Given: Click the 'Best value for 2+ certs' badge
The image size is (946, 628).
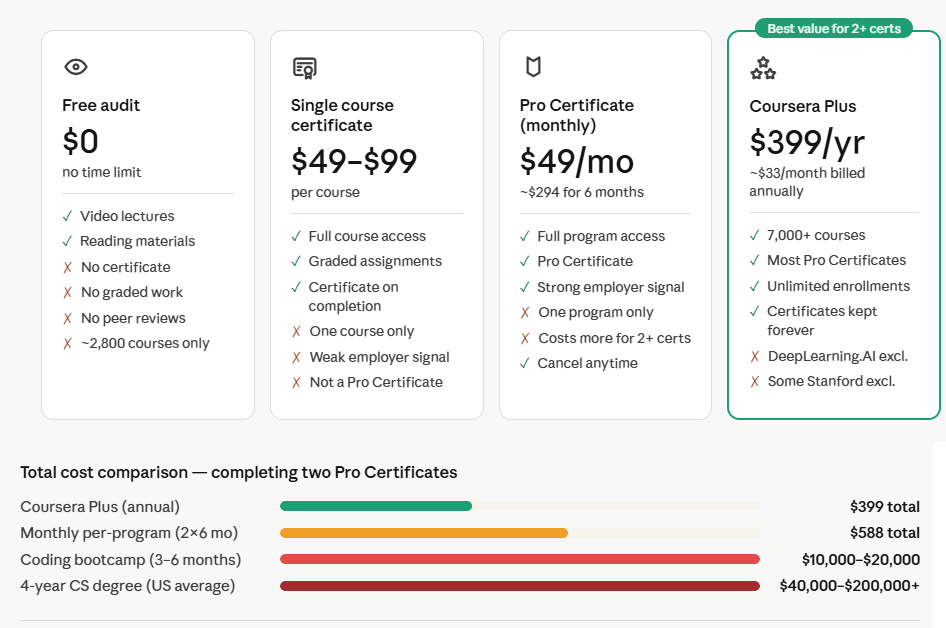Looking at the screenshot, I should [834, 28].
